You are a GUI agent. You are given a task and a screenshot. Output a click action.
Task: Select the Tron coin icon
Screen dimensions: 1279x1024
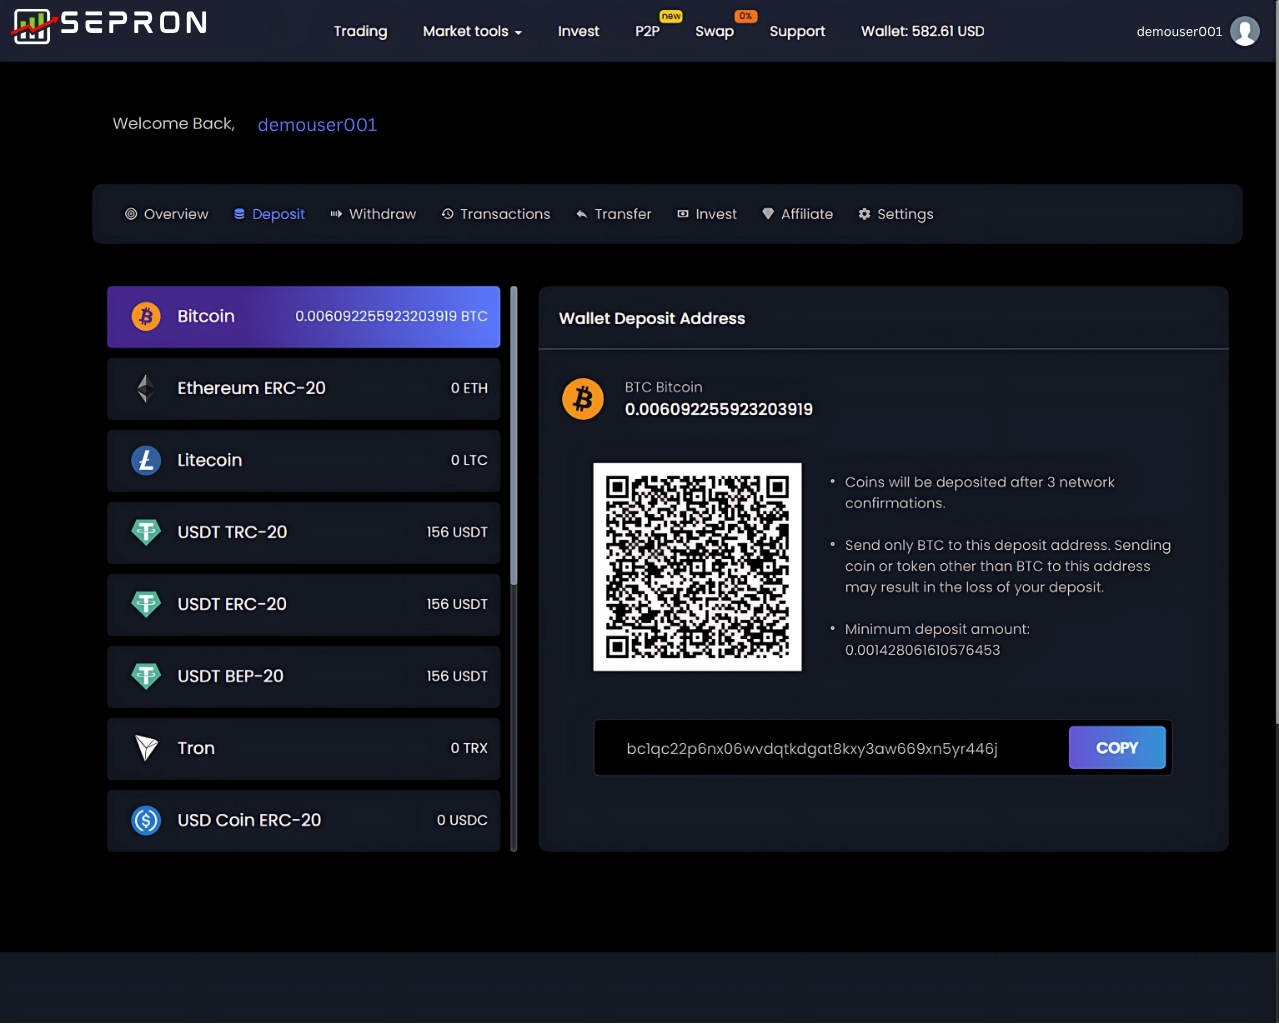(146, 748)
